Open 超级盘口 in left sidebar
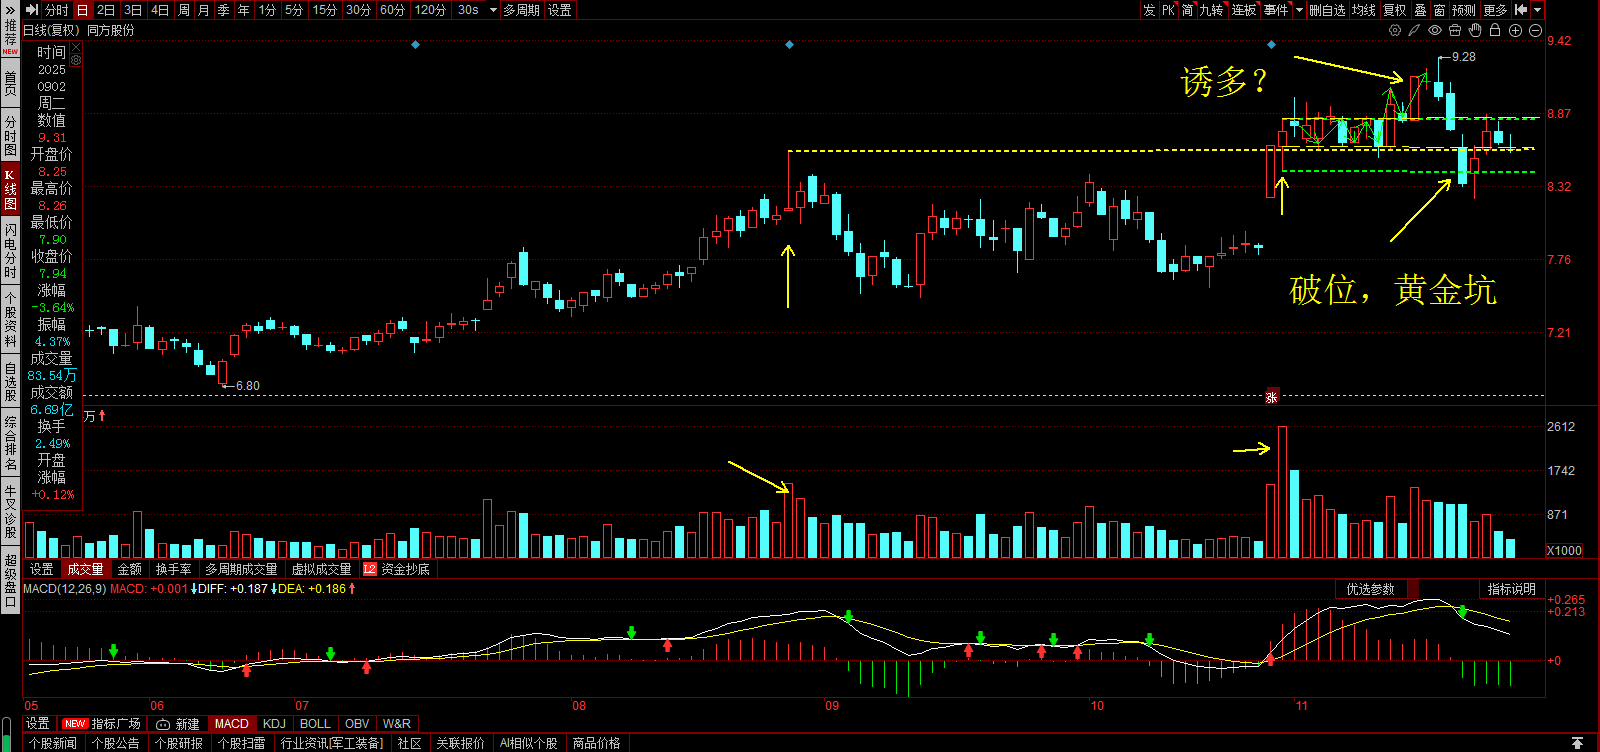 [10, 580]
